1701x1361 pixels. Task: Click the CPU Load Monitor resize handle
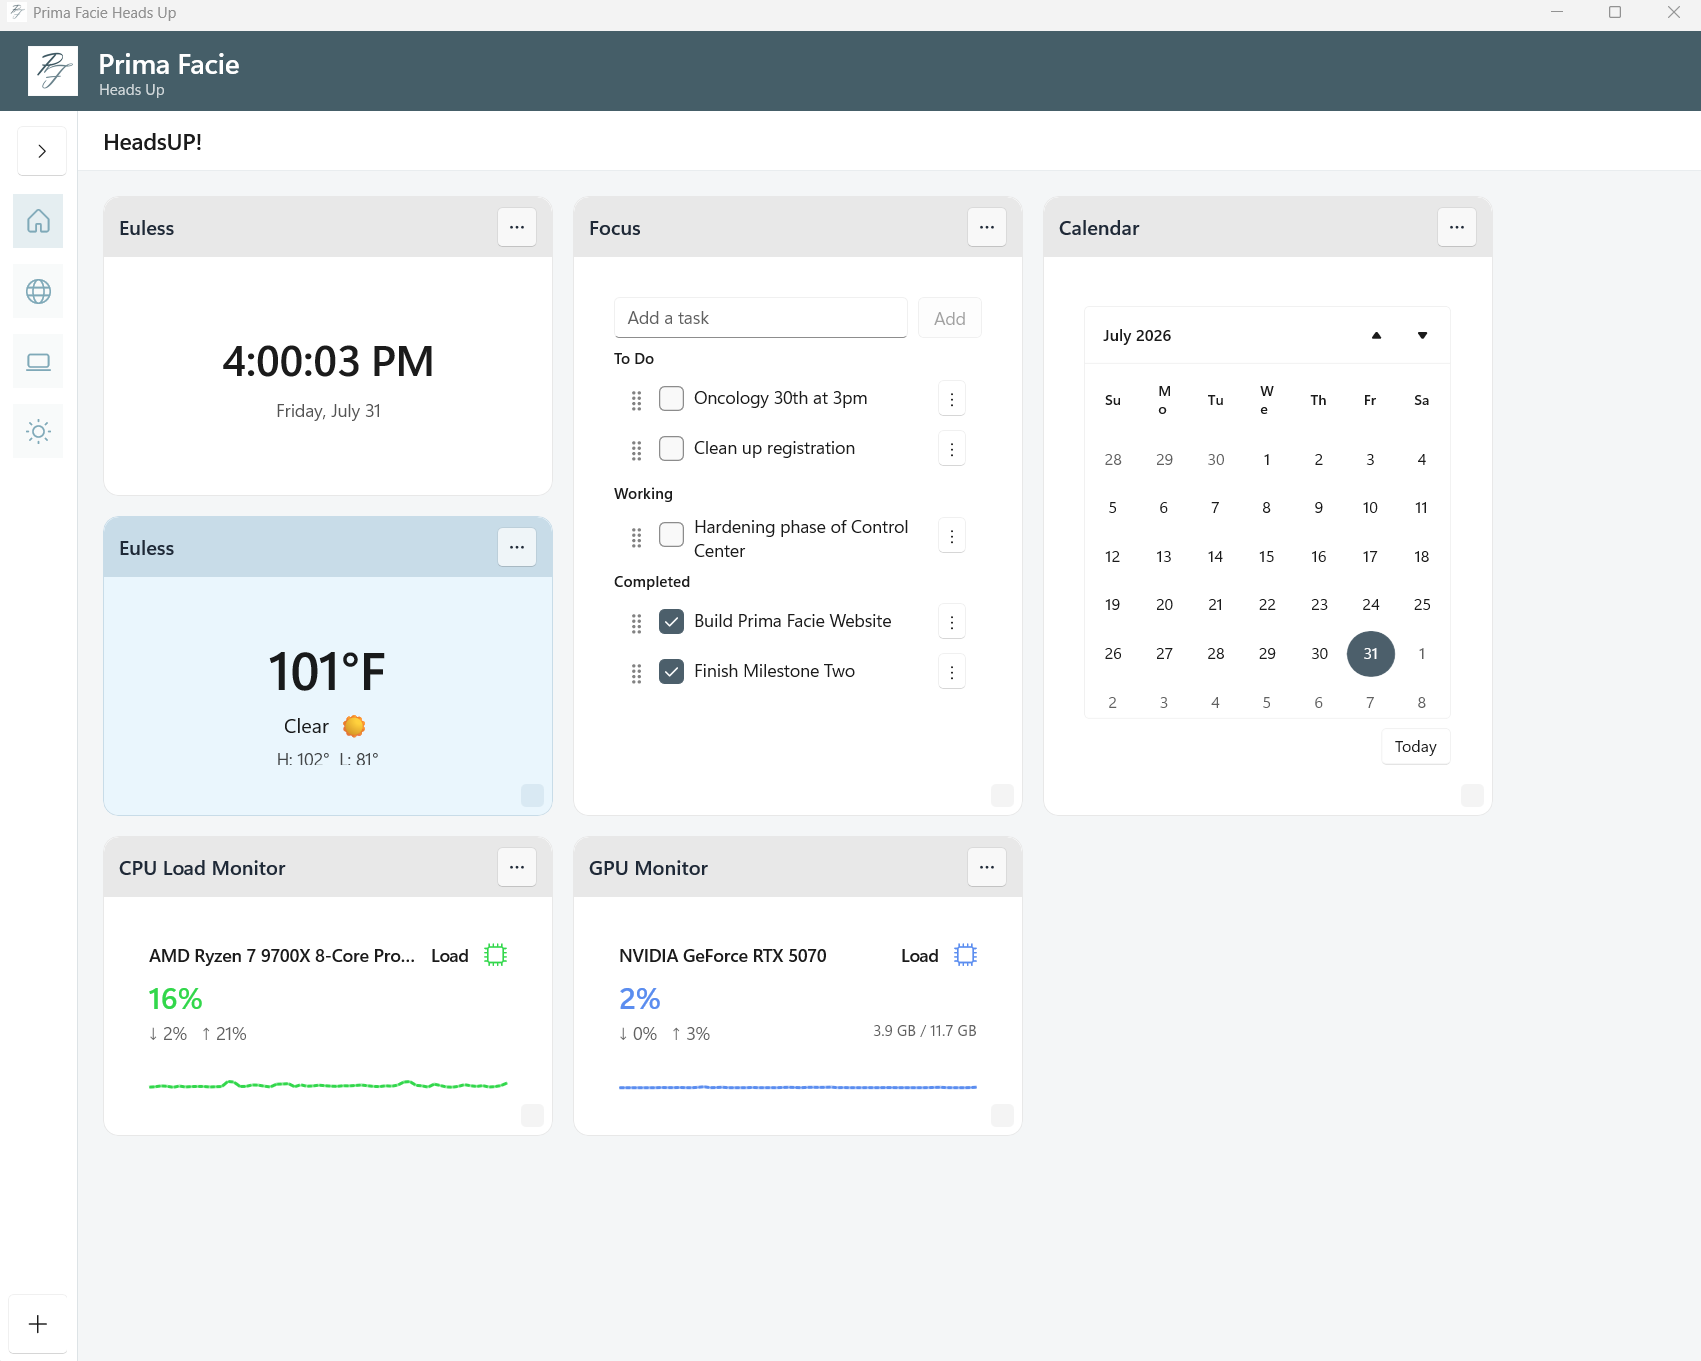(533, 1115)
